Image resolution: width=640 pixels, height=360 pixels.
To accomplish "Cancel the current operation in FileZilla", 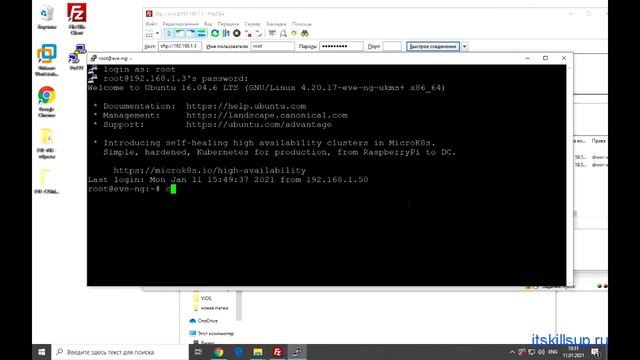I will (237, 33).
